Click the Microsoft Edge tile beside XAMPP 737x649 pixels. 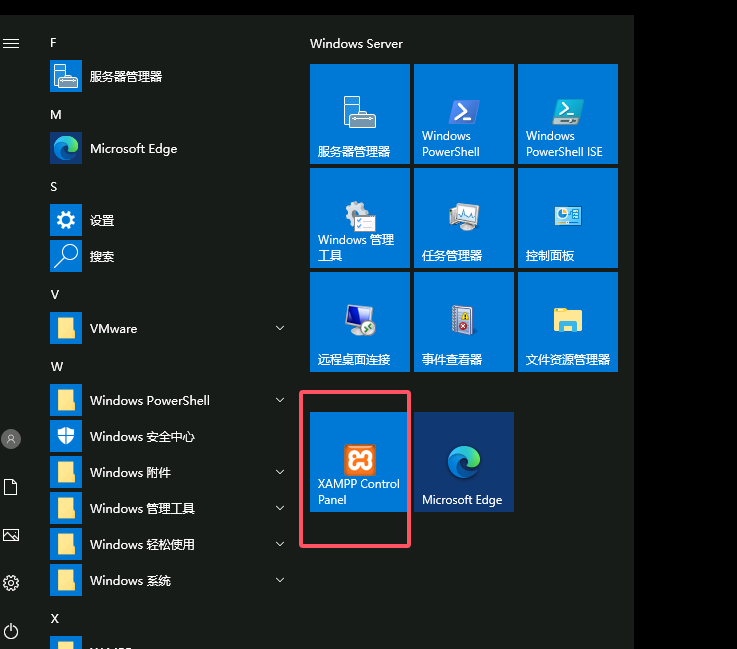click(x=463, y=462)
